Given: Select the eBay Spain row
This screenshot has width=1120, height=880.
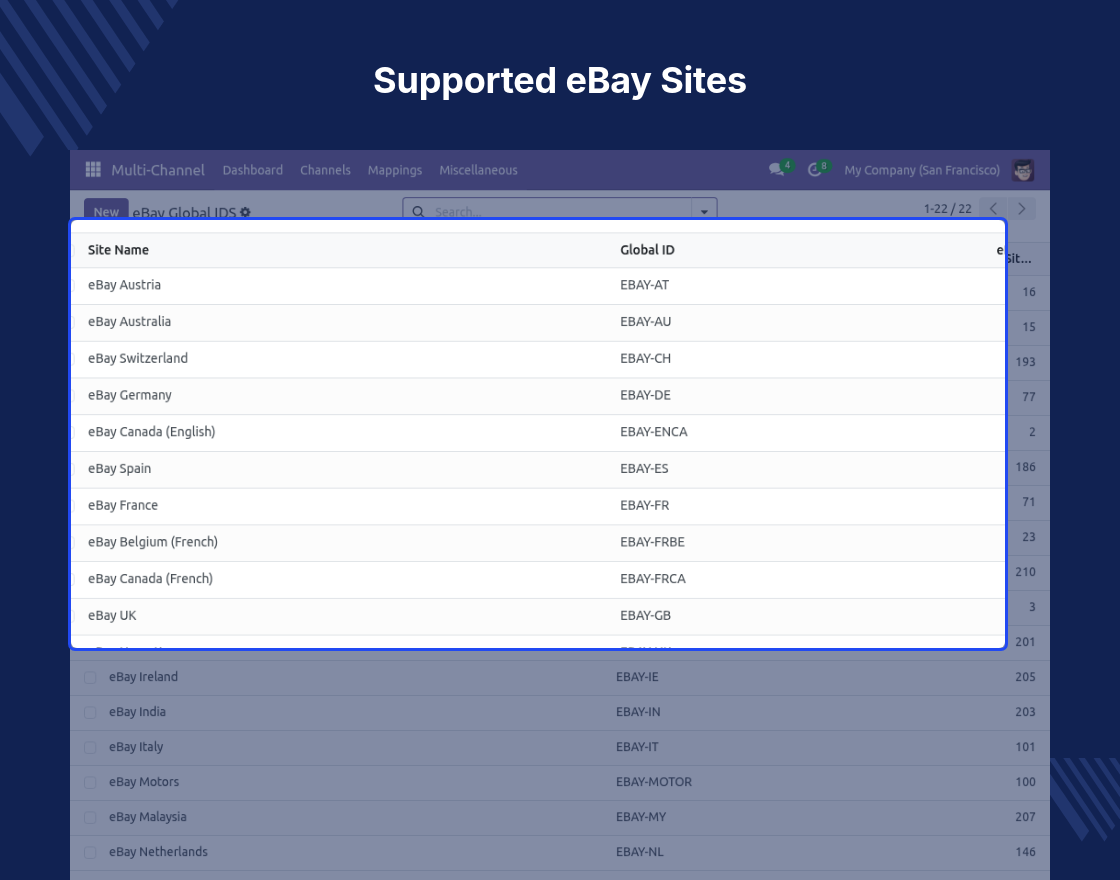Looking at the screenshot, I should tap(538, 469).
